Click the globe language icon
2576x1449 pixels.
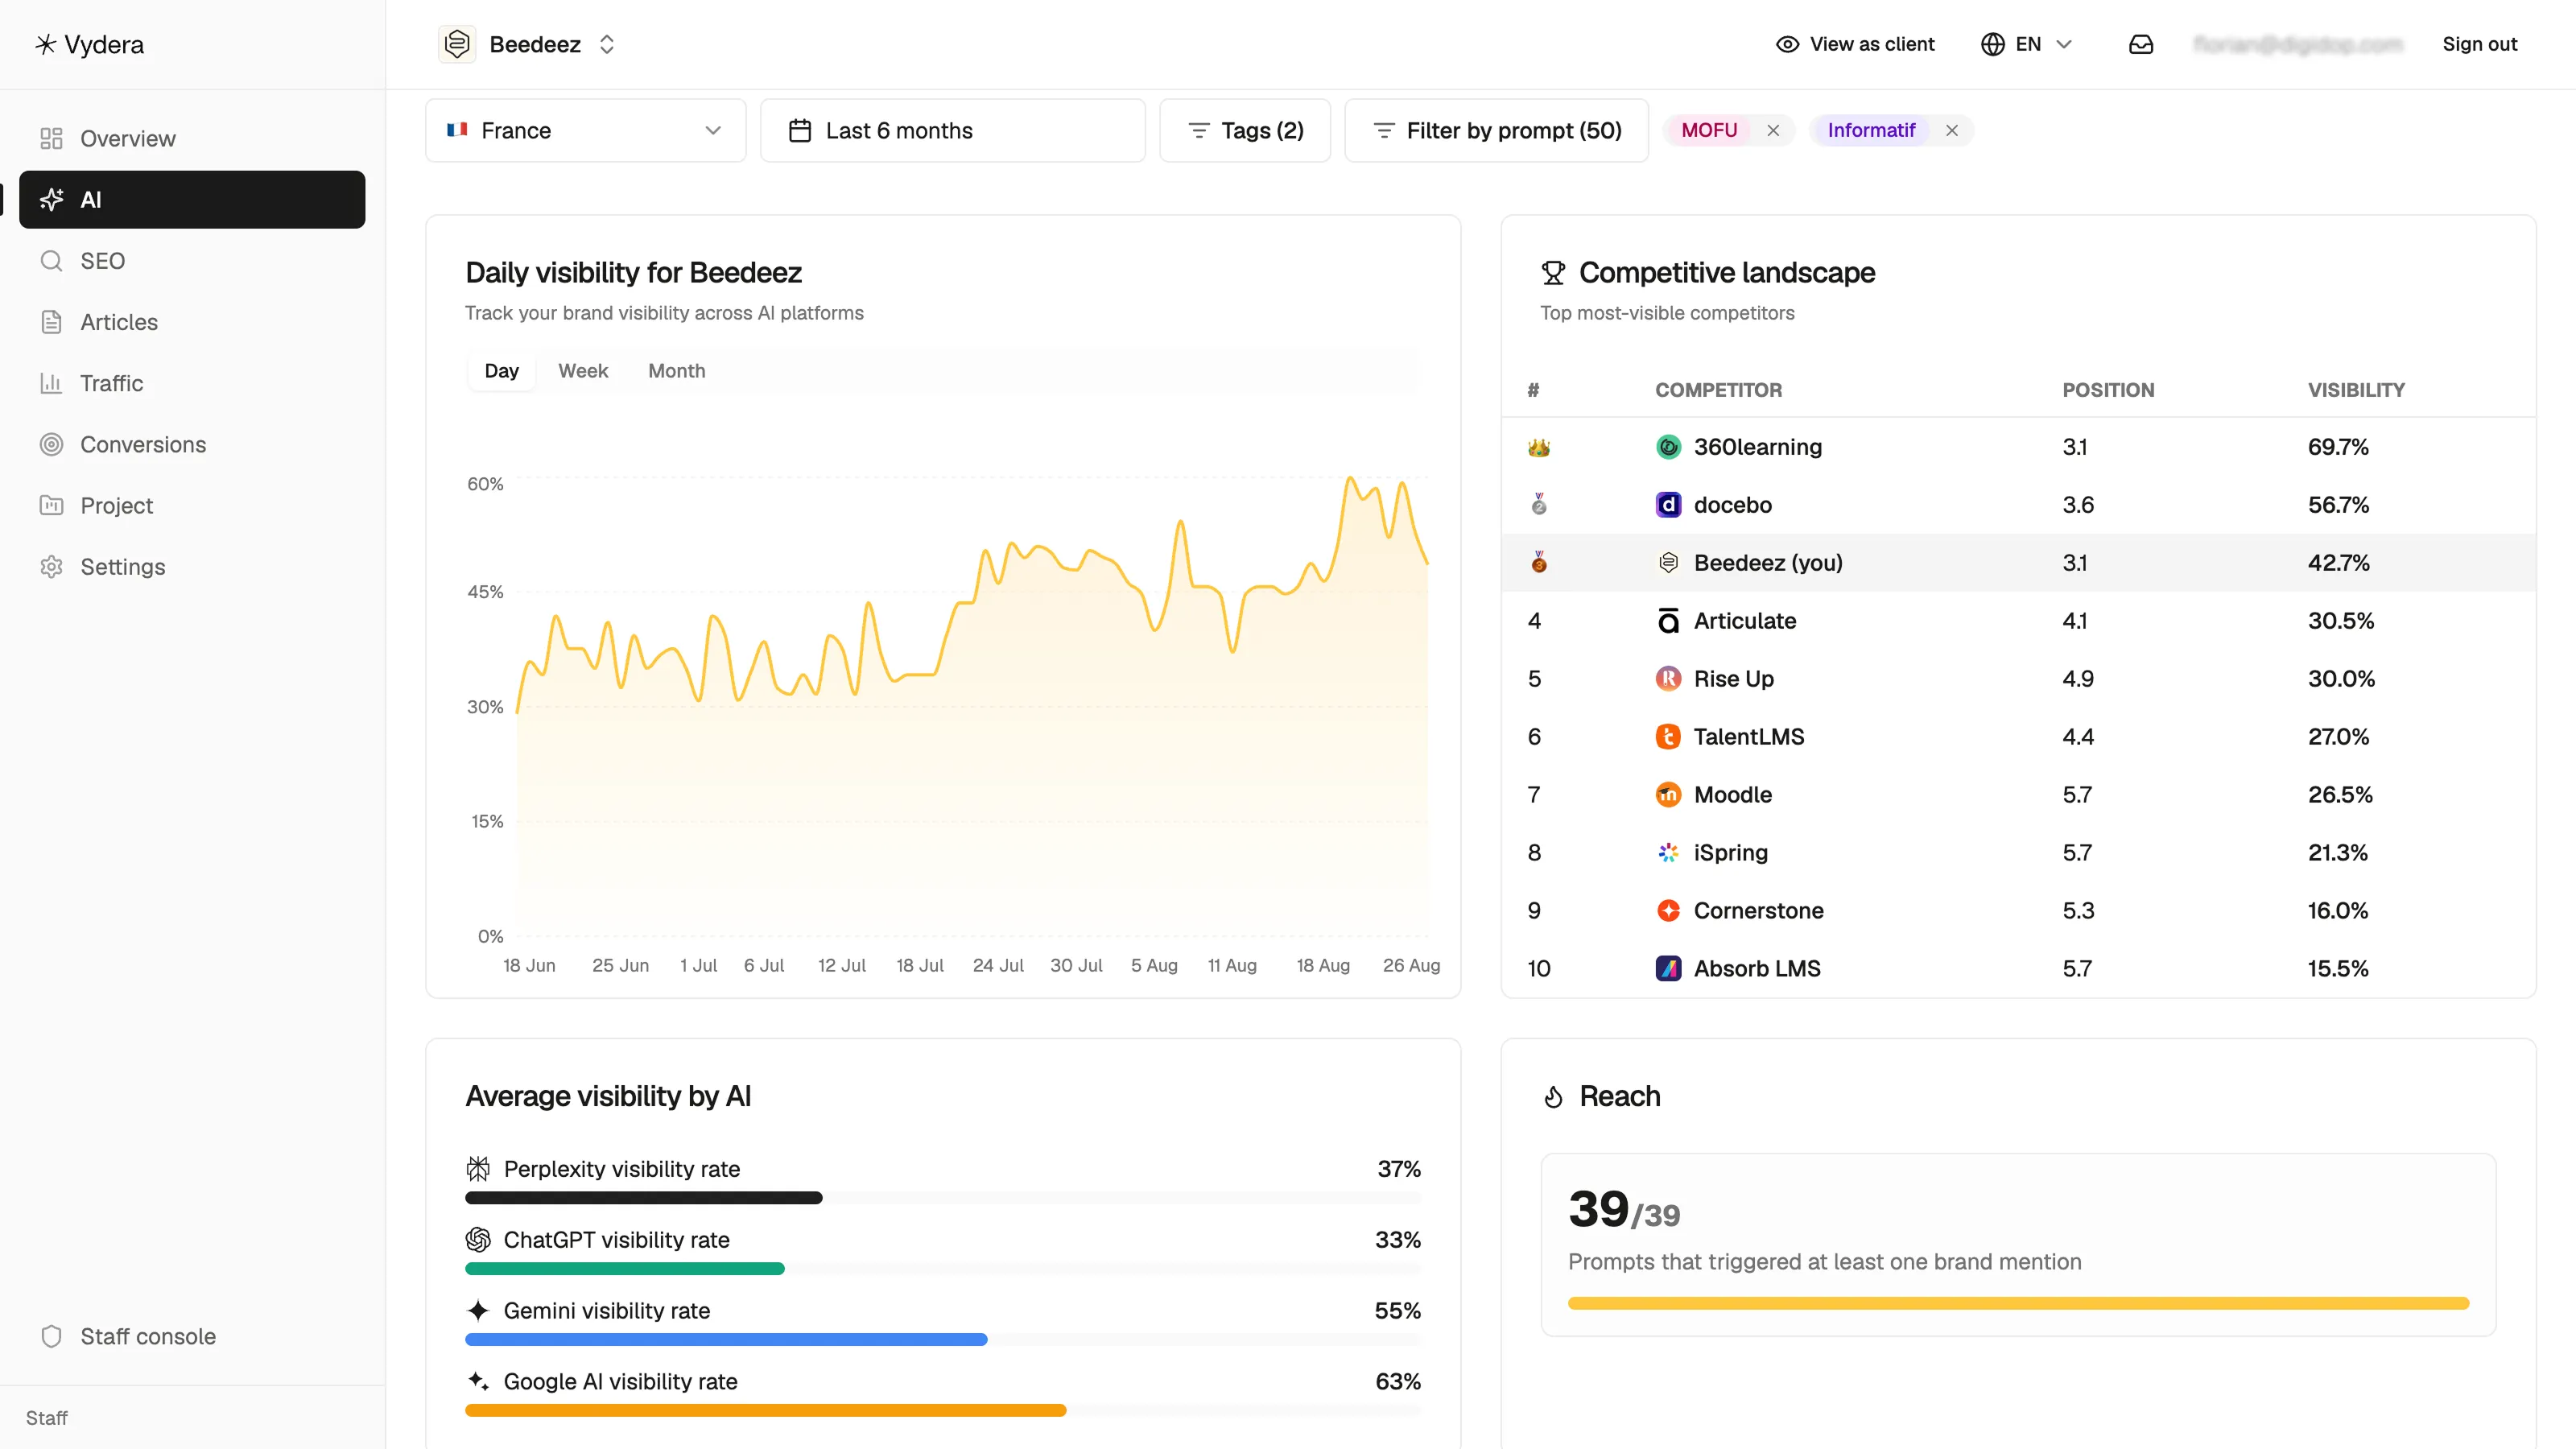coord(1992,44)
